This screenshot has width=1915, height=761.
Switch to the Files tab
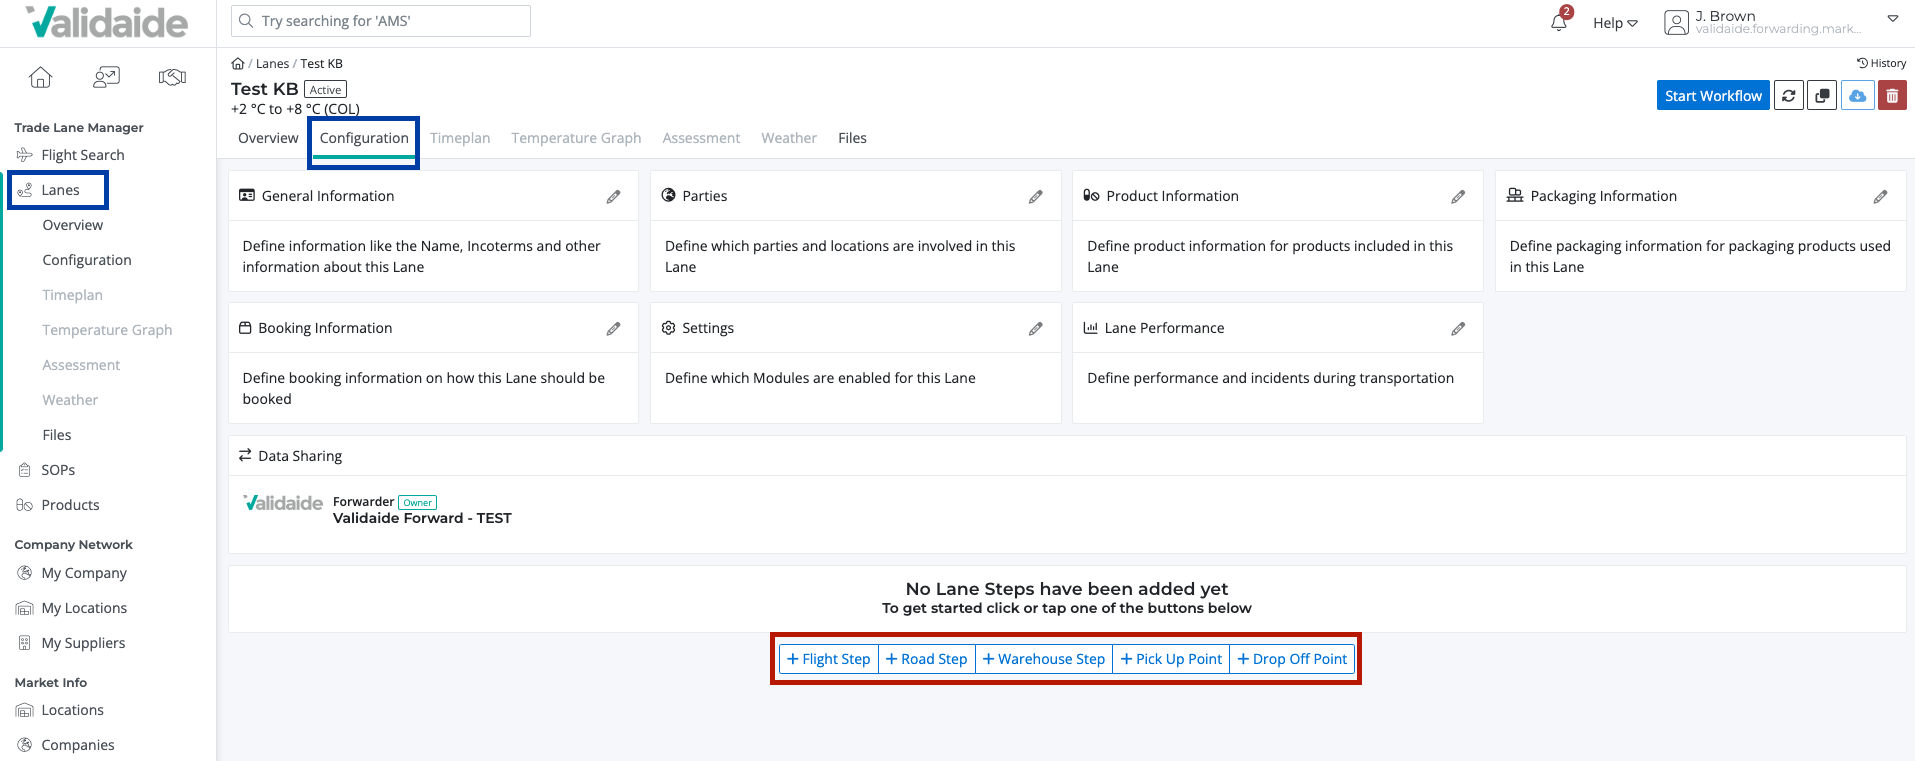point(852,138)
